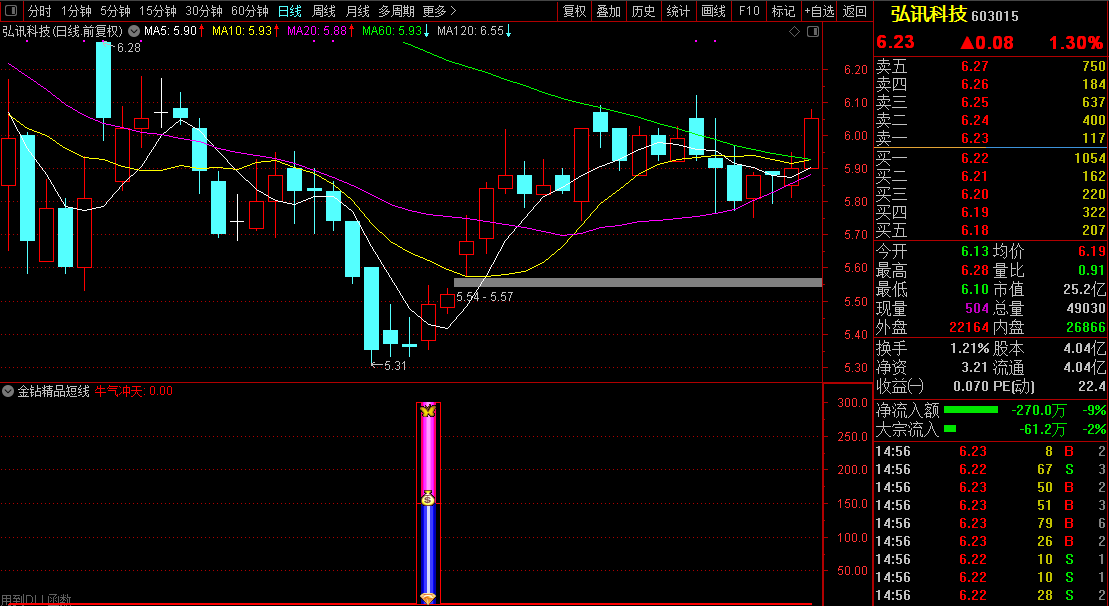Image resolution: width=1109 pixels, height=606 pixels.
Task: Select the 30分钟 period tab
Action: [x=204, y=11]
